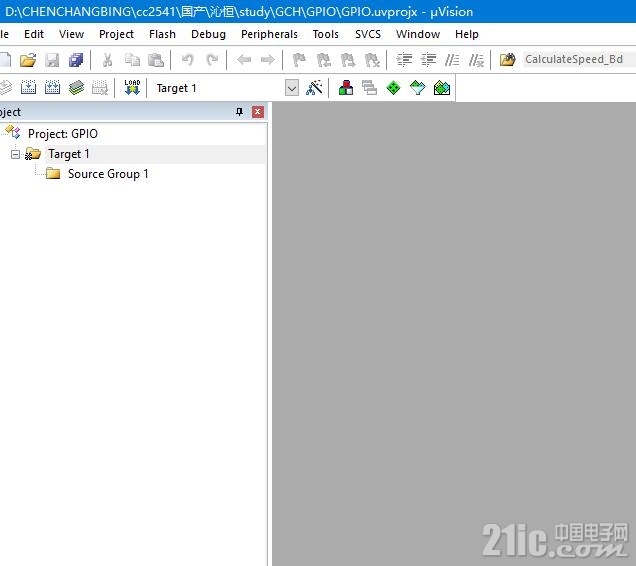The image size is (636, 566).
Task: Open the Project menu
Action: click(x=116, y=34)
